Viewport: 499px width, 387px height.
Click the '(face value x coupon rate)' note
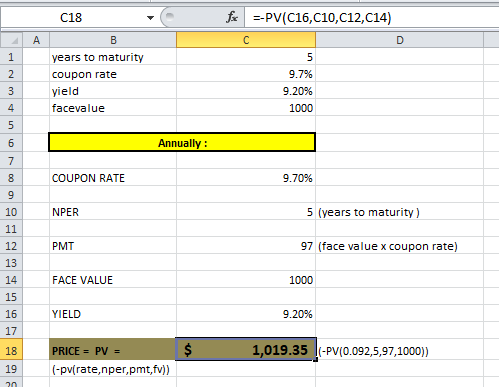click(400, 246)
